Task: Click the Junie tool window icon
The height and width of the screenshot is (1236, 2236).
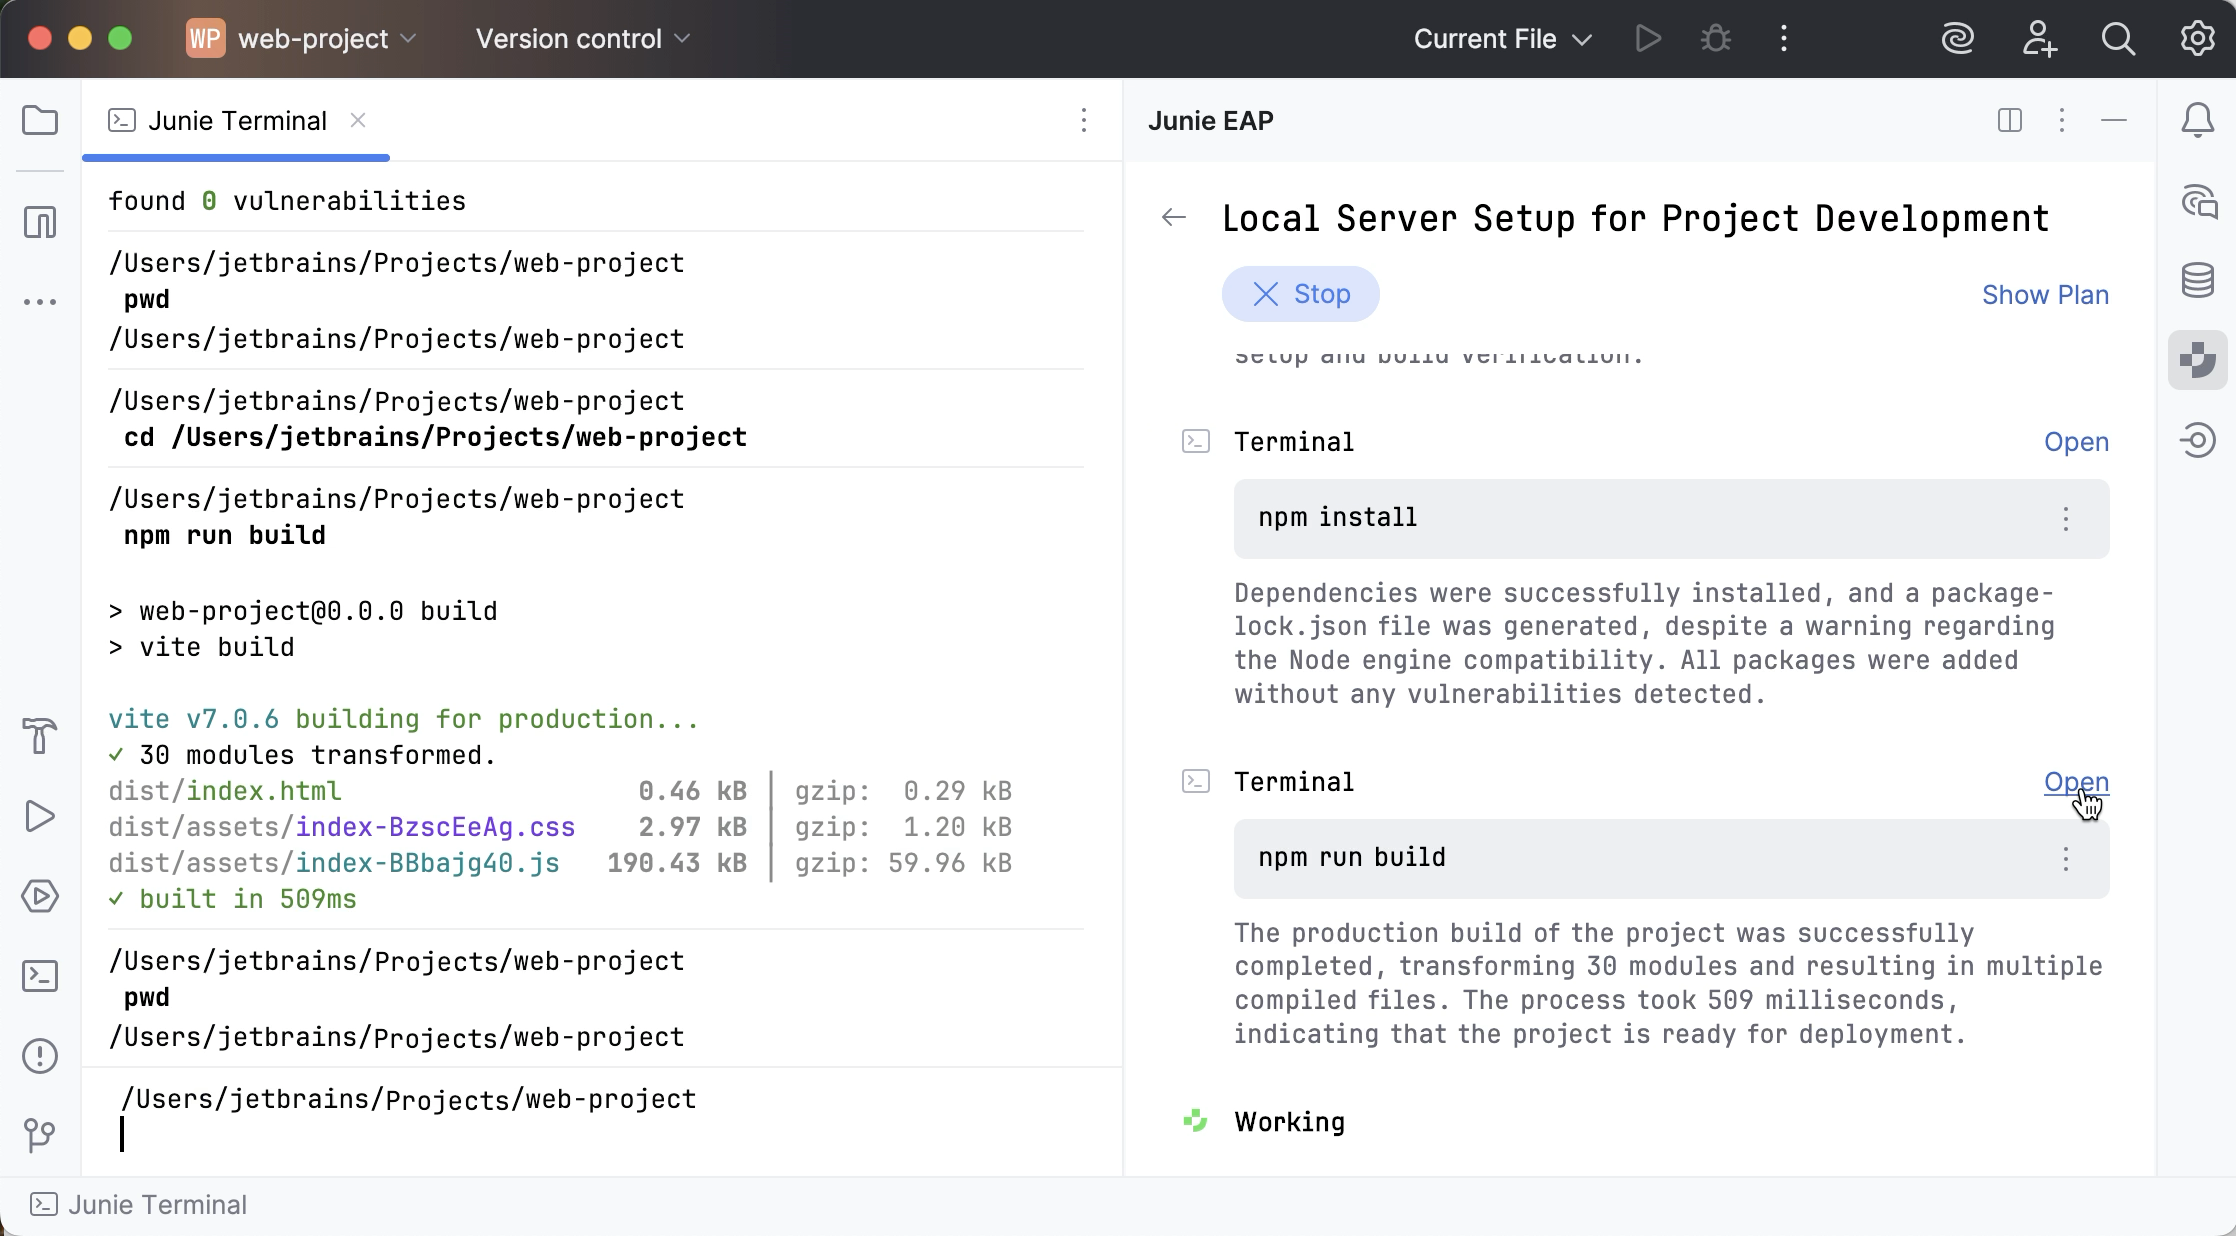Action: (2197, 360)
